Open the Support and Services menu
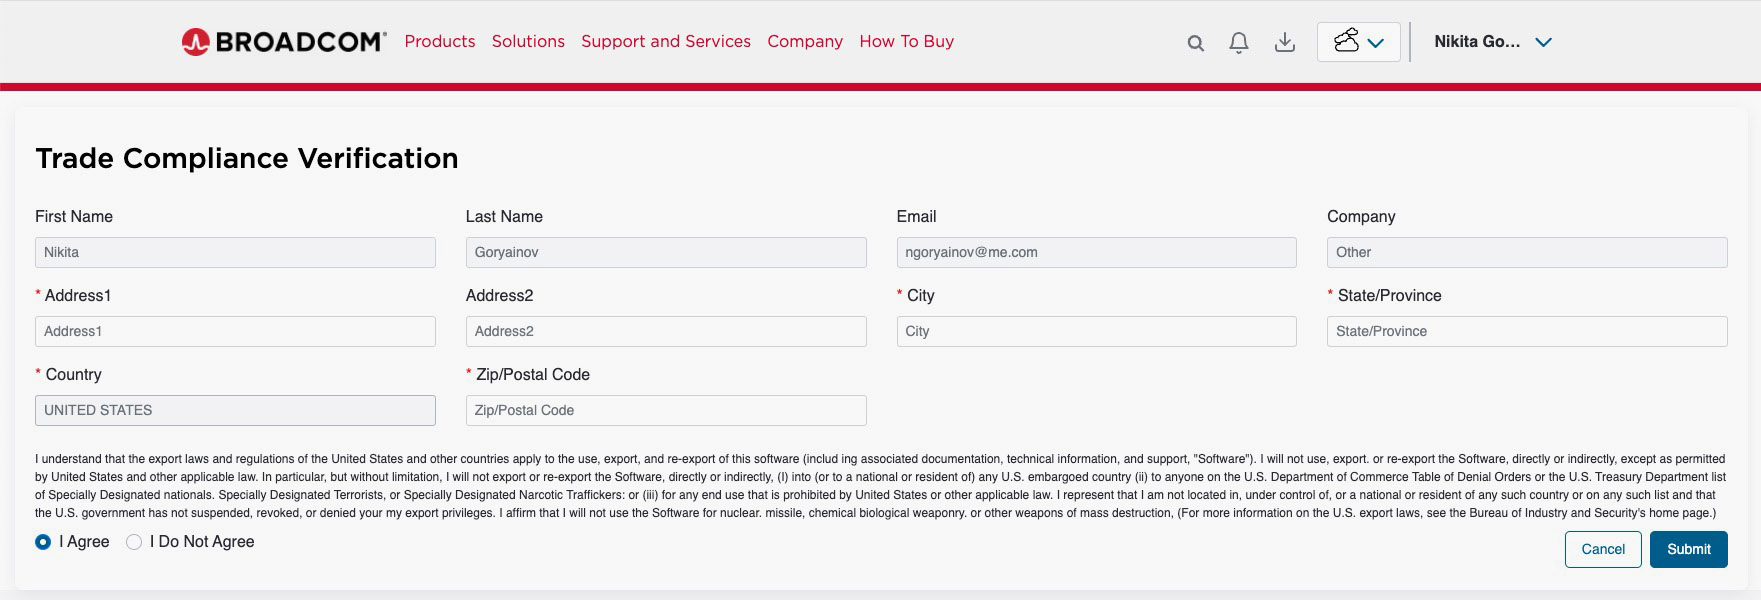Image resolution: width=1761 pixels, height=600 pixels. (666, 42)
